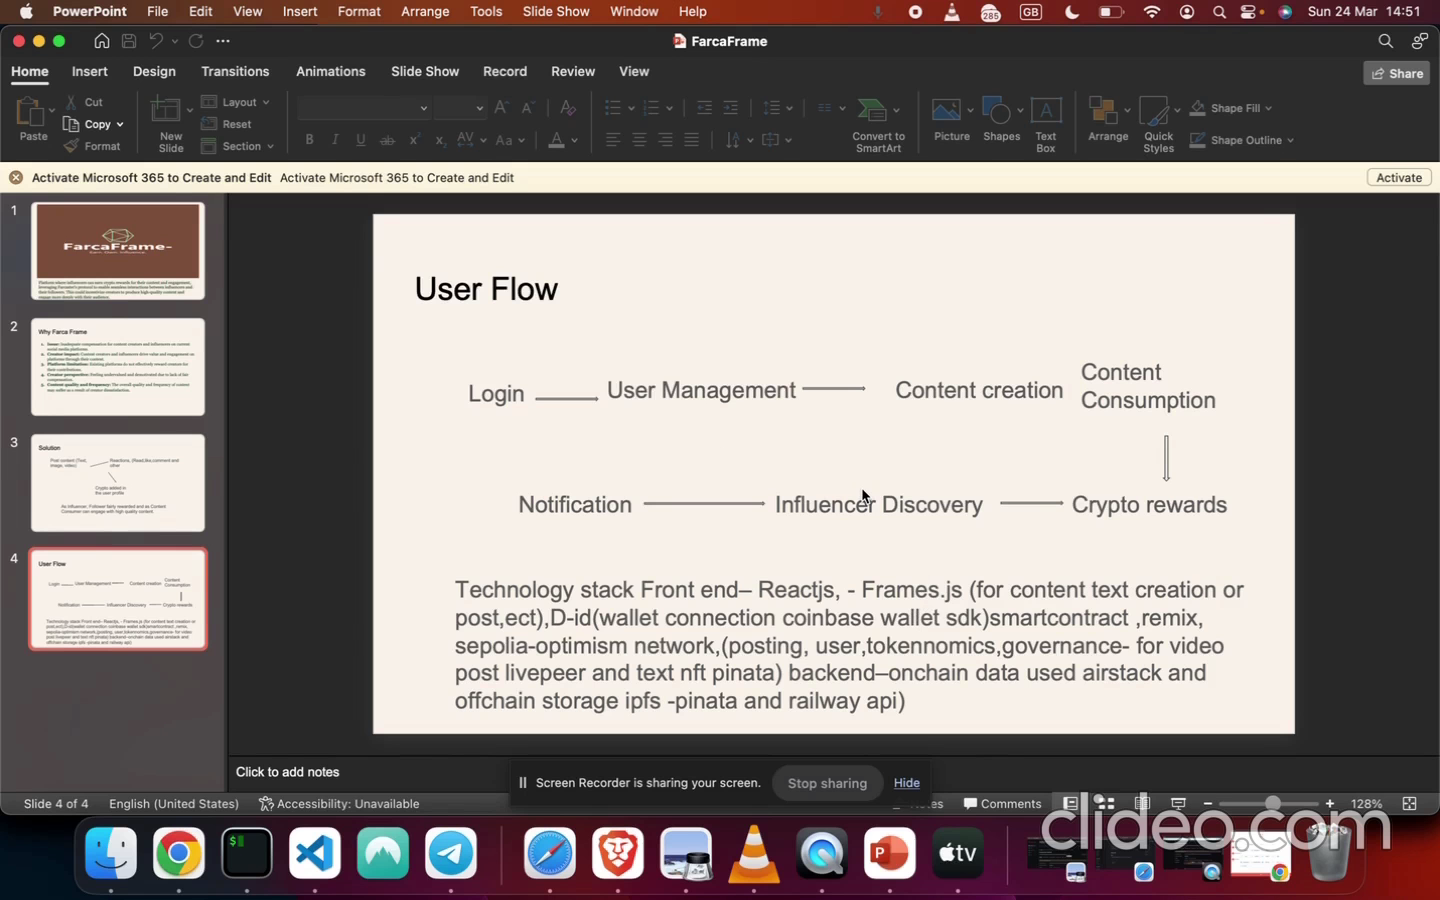Open the line spacing dropdown
This screenshot has width=1440, height=900.
(x=778, y=108)
